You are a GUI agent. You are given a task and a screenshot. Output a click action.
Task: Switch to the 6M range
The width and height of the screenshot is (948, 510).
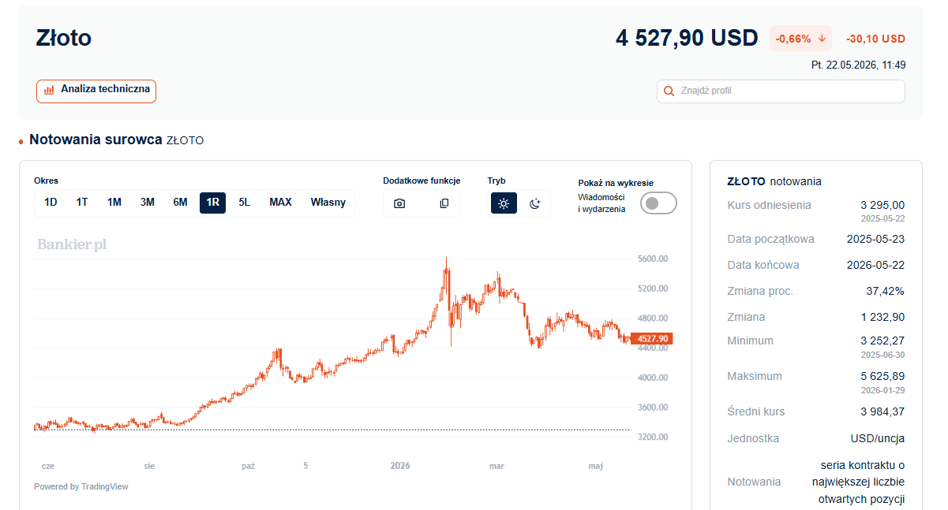pos(180,202)
